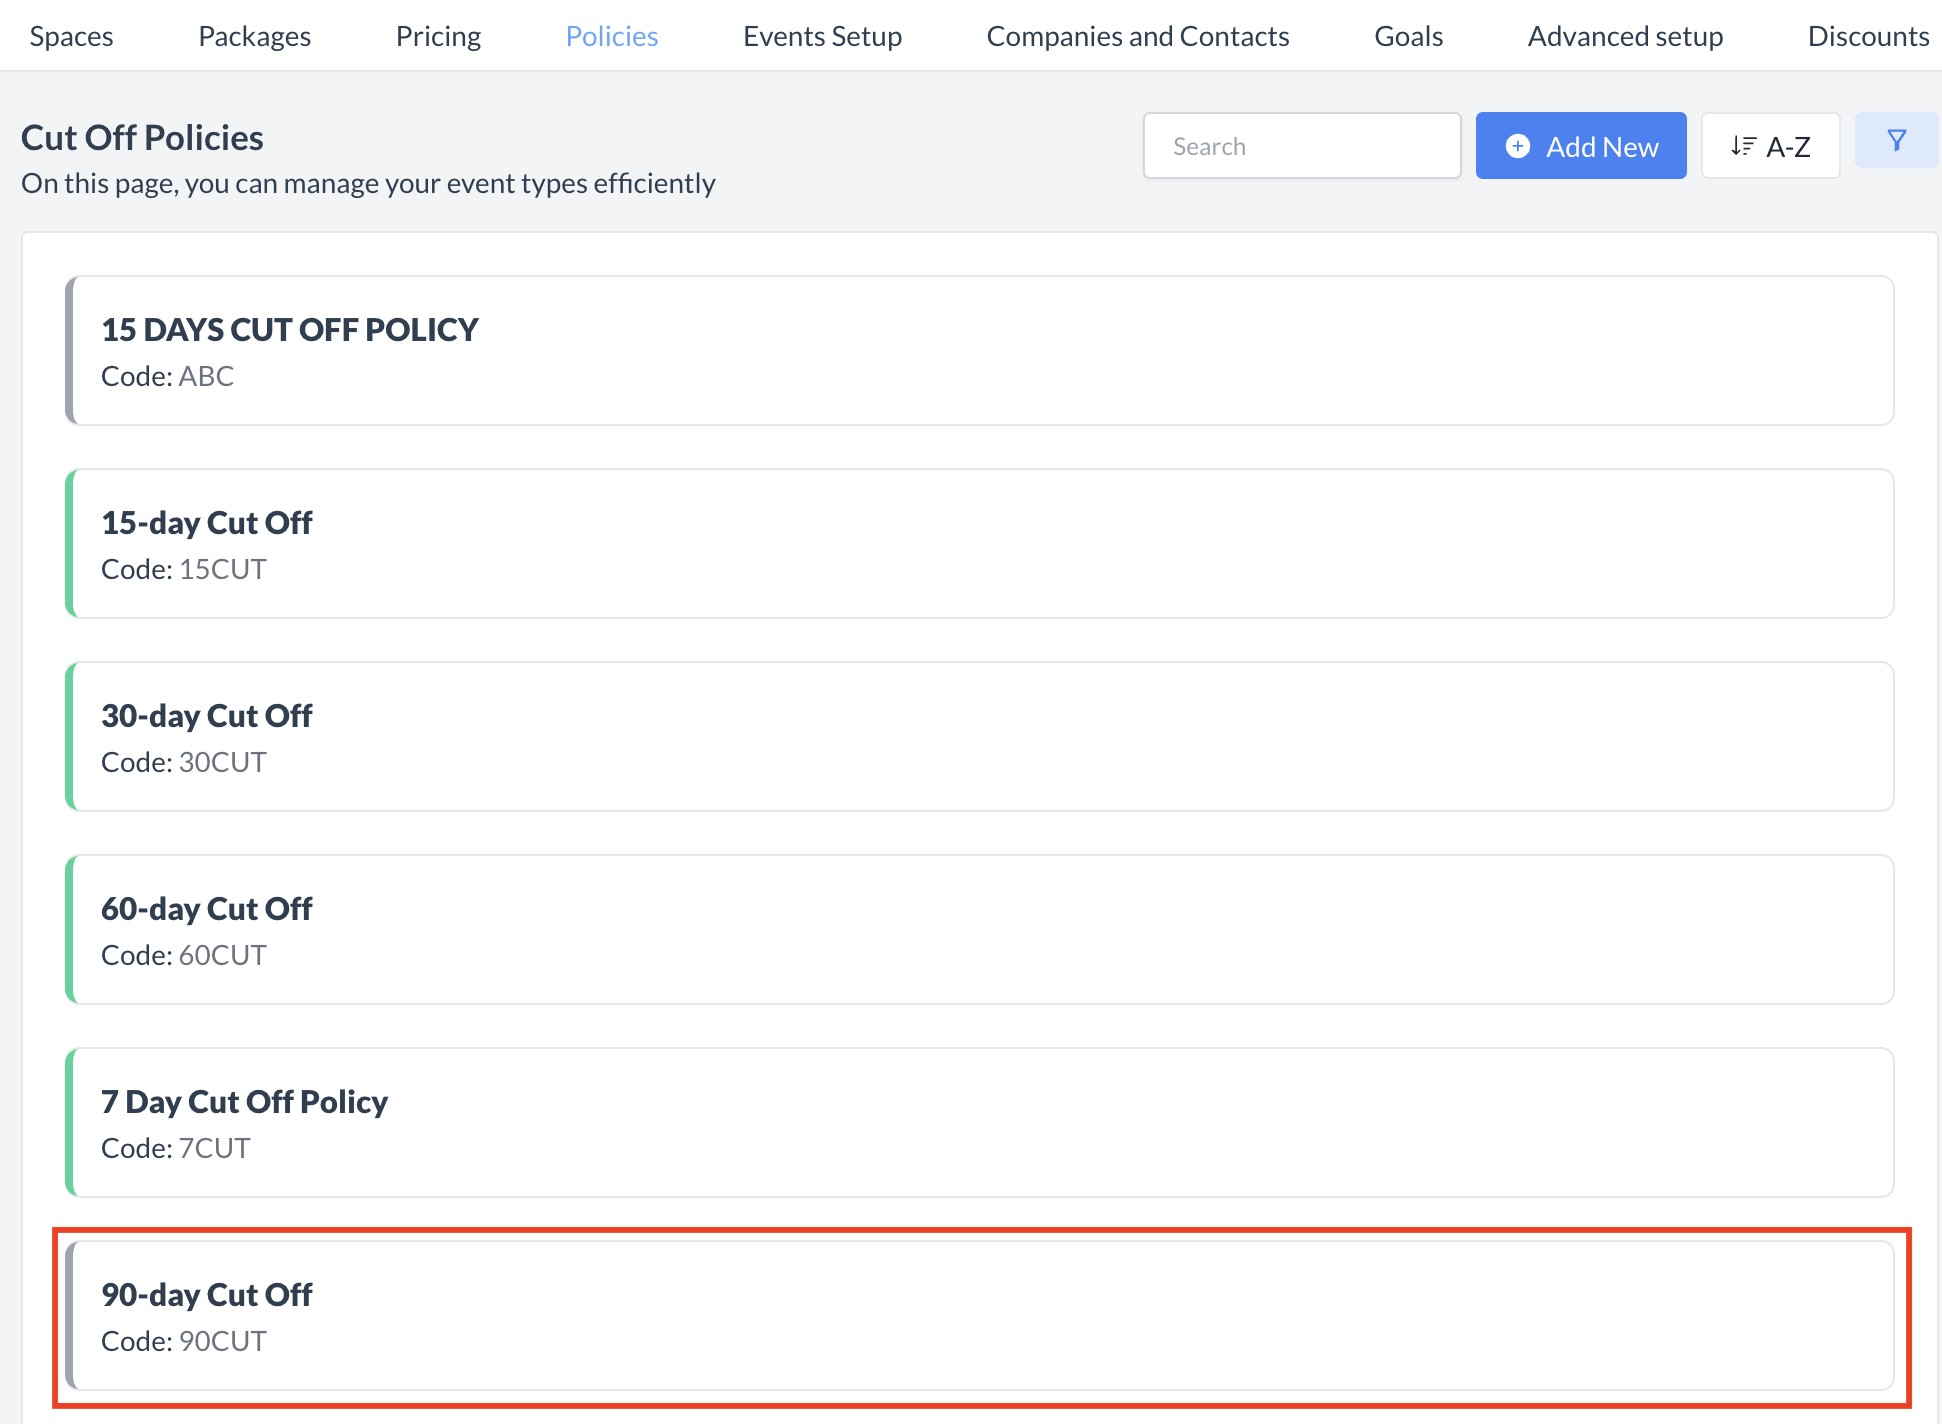Image resolution: width=1942 pixels, height=1424 pixels.
Task: Open the Events Setup section
Action: [822, 35]
